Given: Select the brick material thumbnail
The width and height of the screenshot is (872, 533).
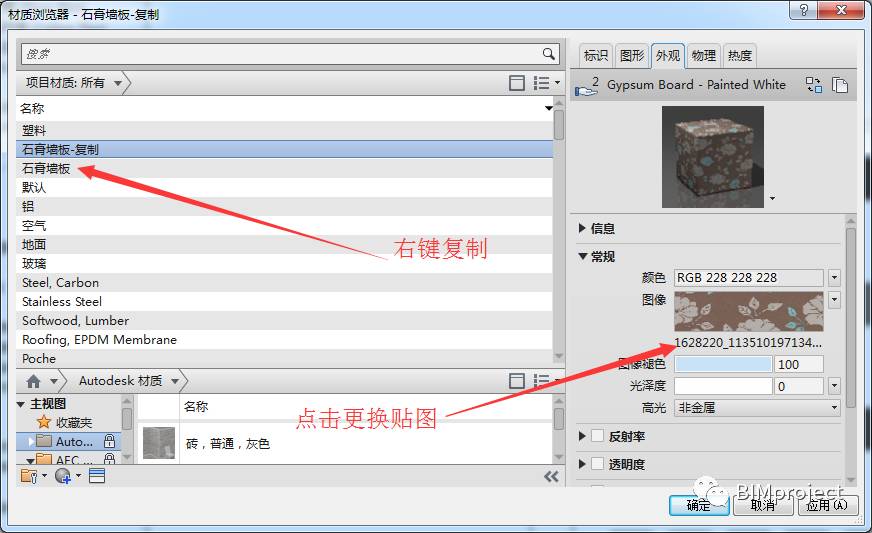Looking at the screenshot, I should 158,443.
